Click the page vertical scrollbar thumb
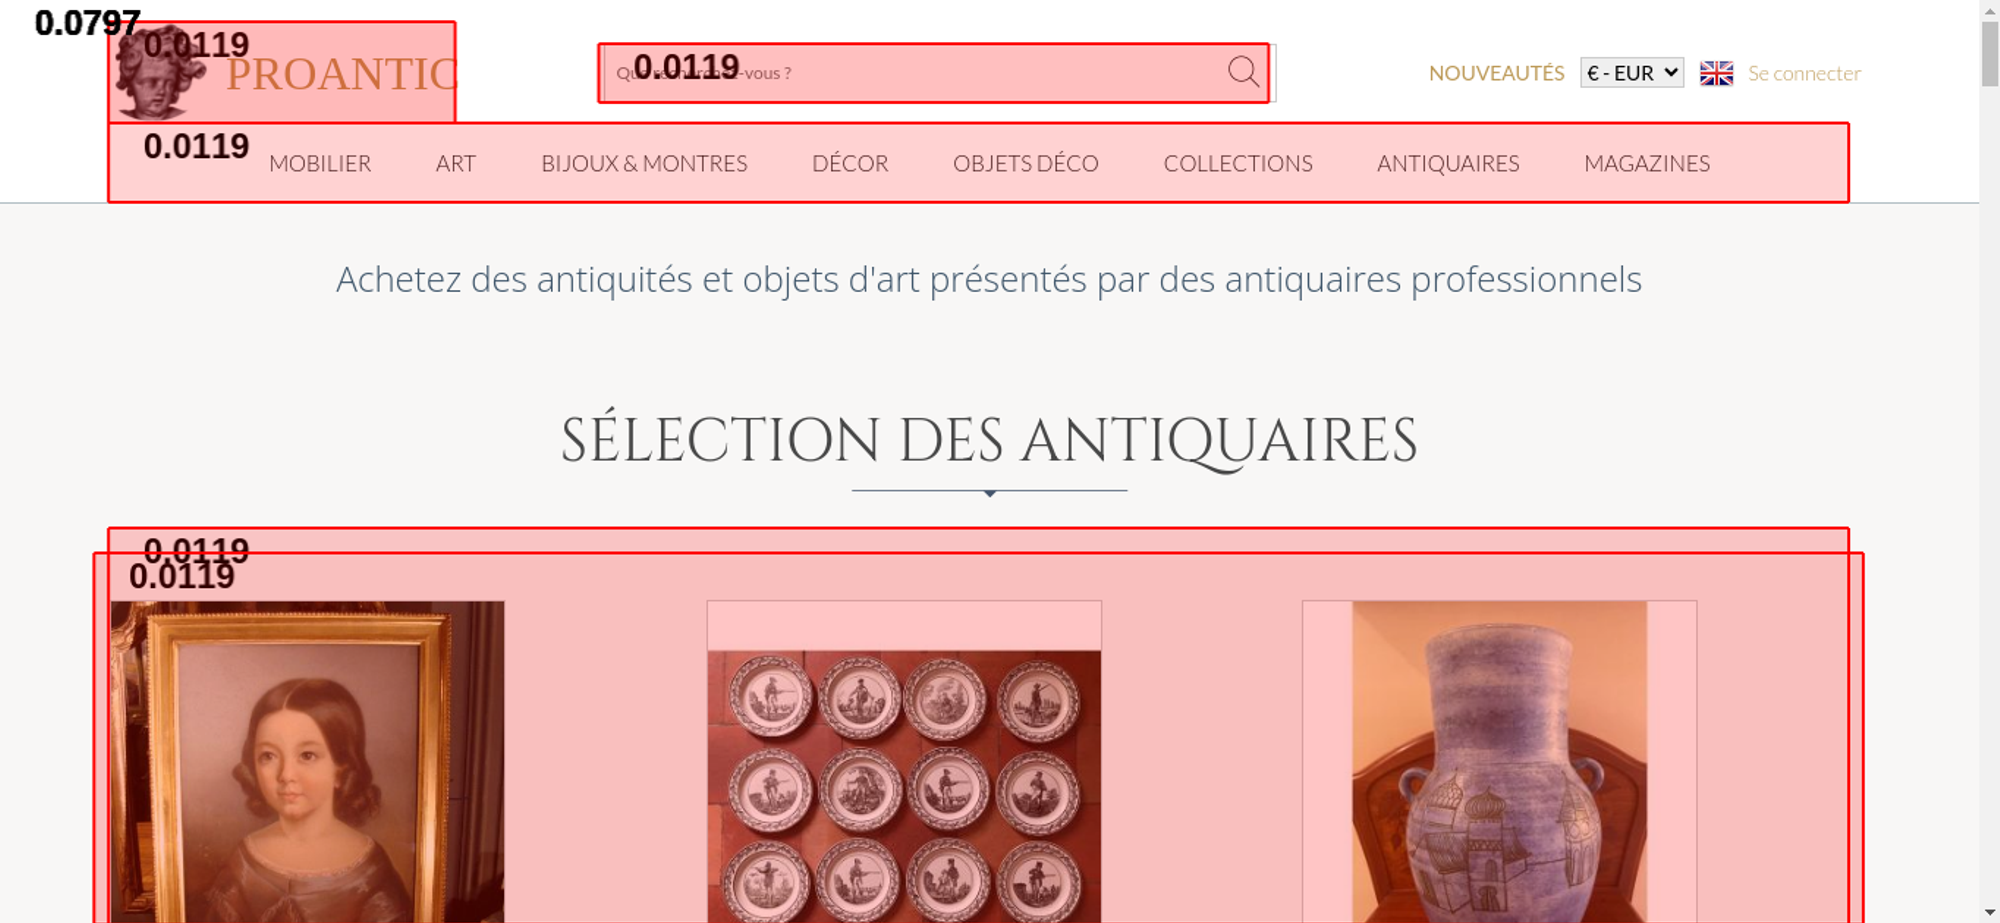 (x=1990, y=54)
